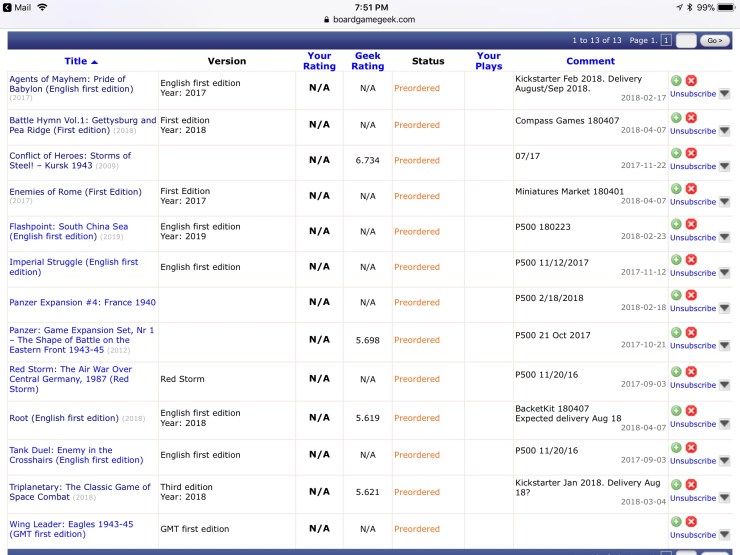Open dropdown arrow in Imperial Struggle row
Viewport: 740px width, 555px height.
(x=725, y=273)
